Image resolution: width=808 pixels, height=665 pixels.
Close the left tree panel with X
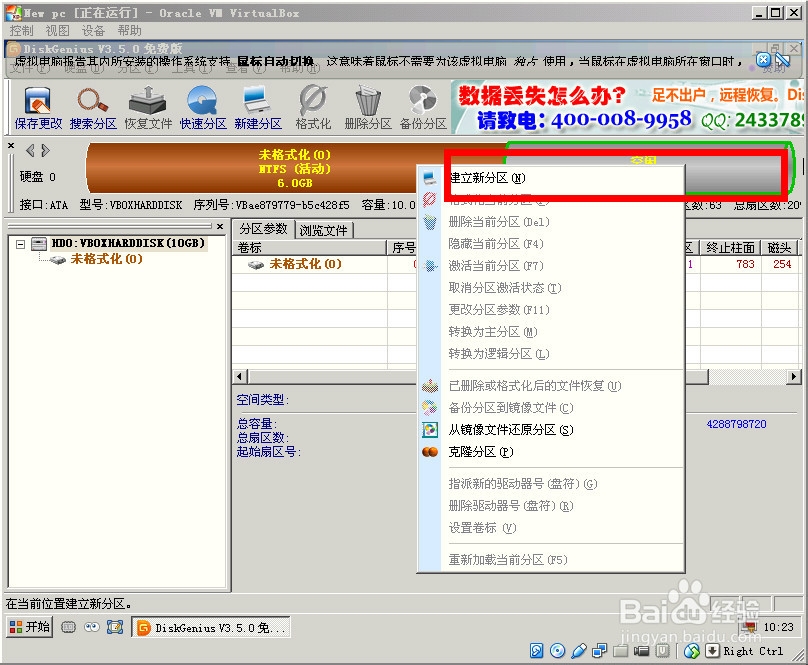pos(220,226)
